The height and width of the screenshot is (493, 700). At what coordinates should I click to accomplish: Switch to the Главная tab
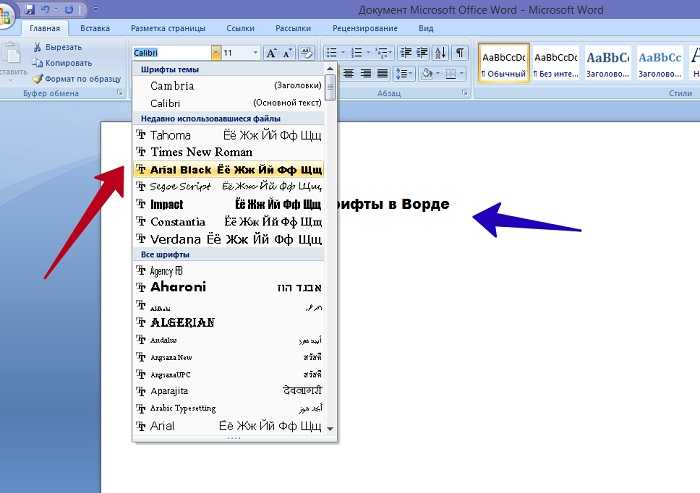pyautogui.click(x=45, y=28)
